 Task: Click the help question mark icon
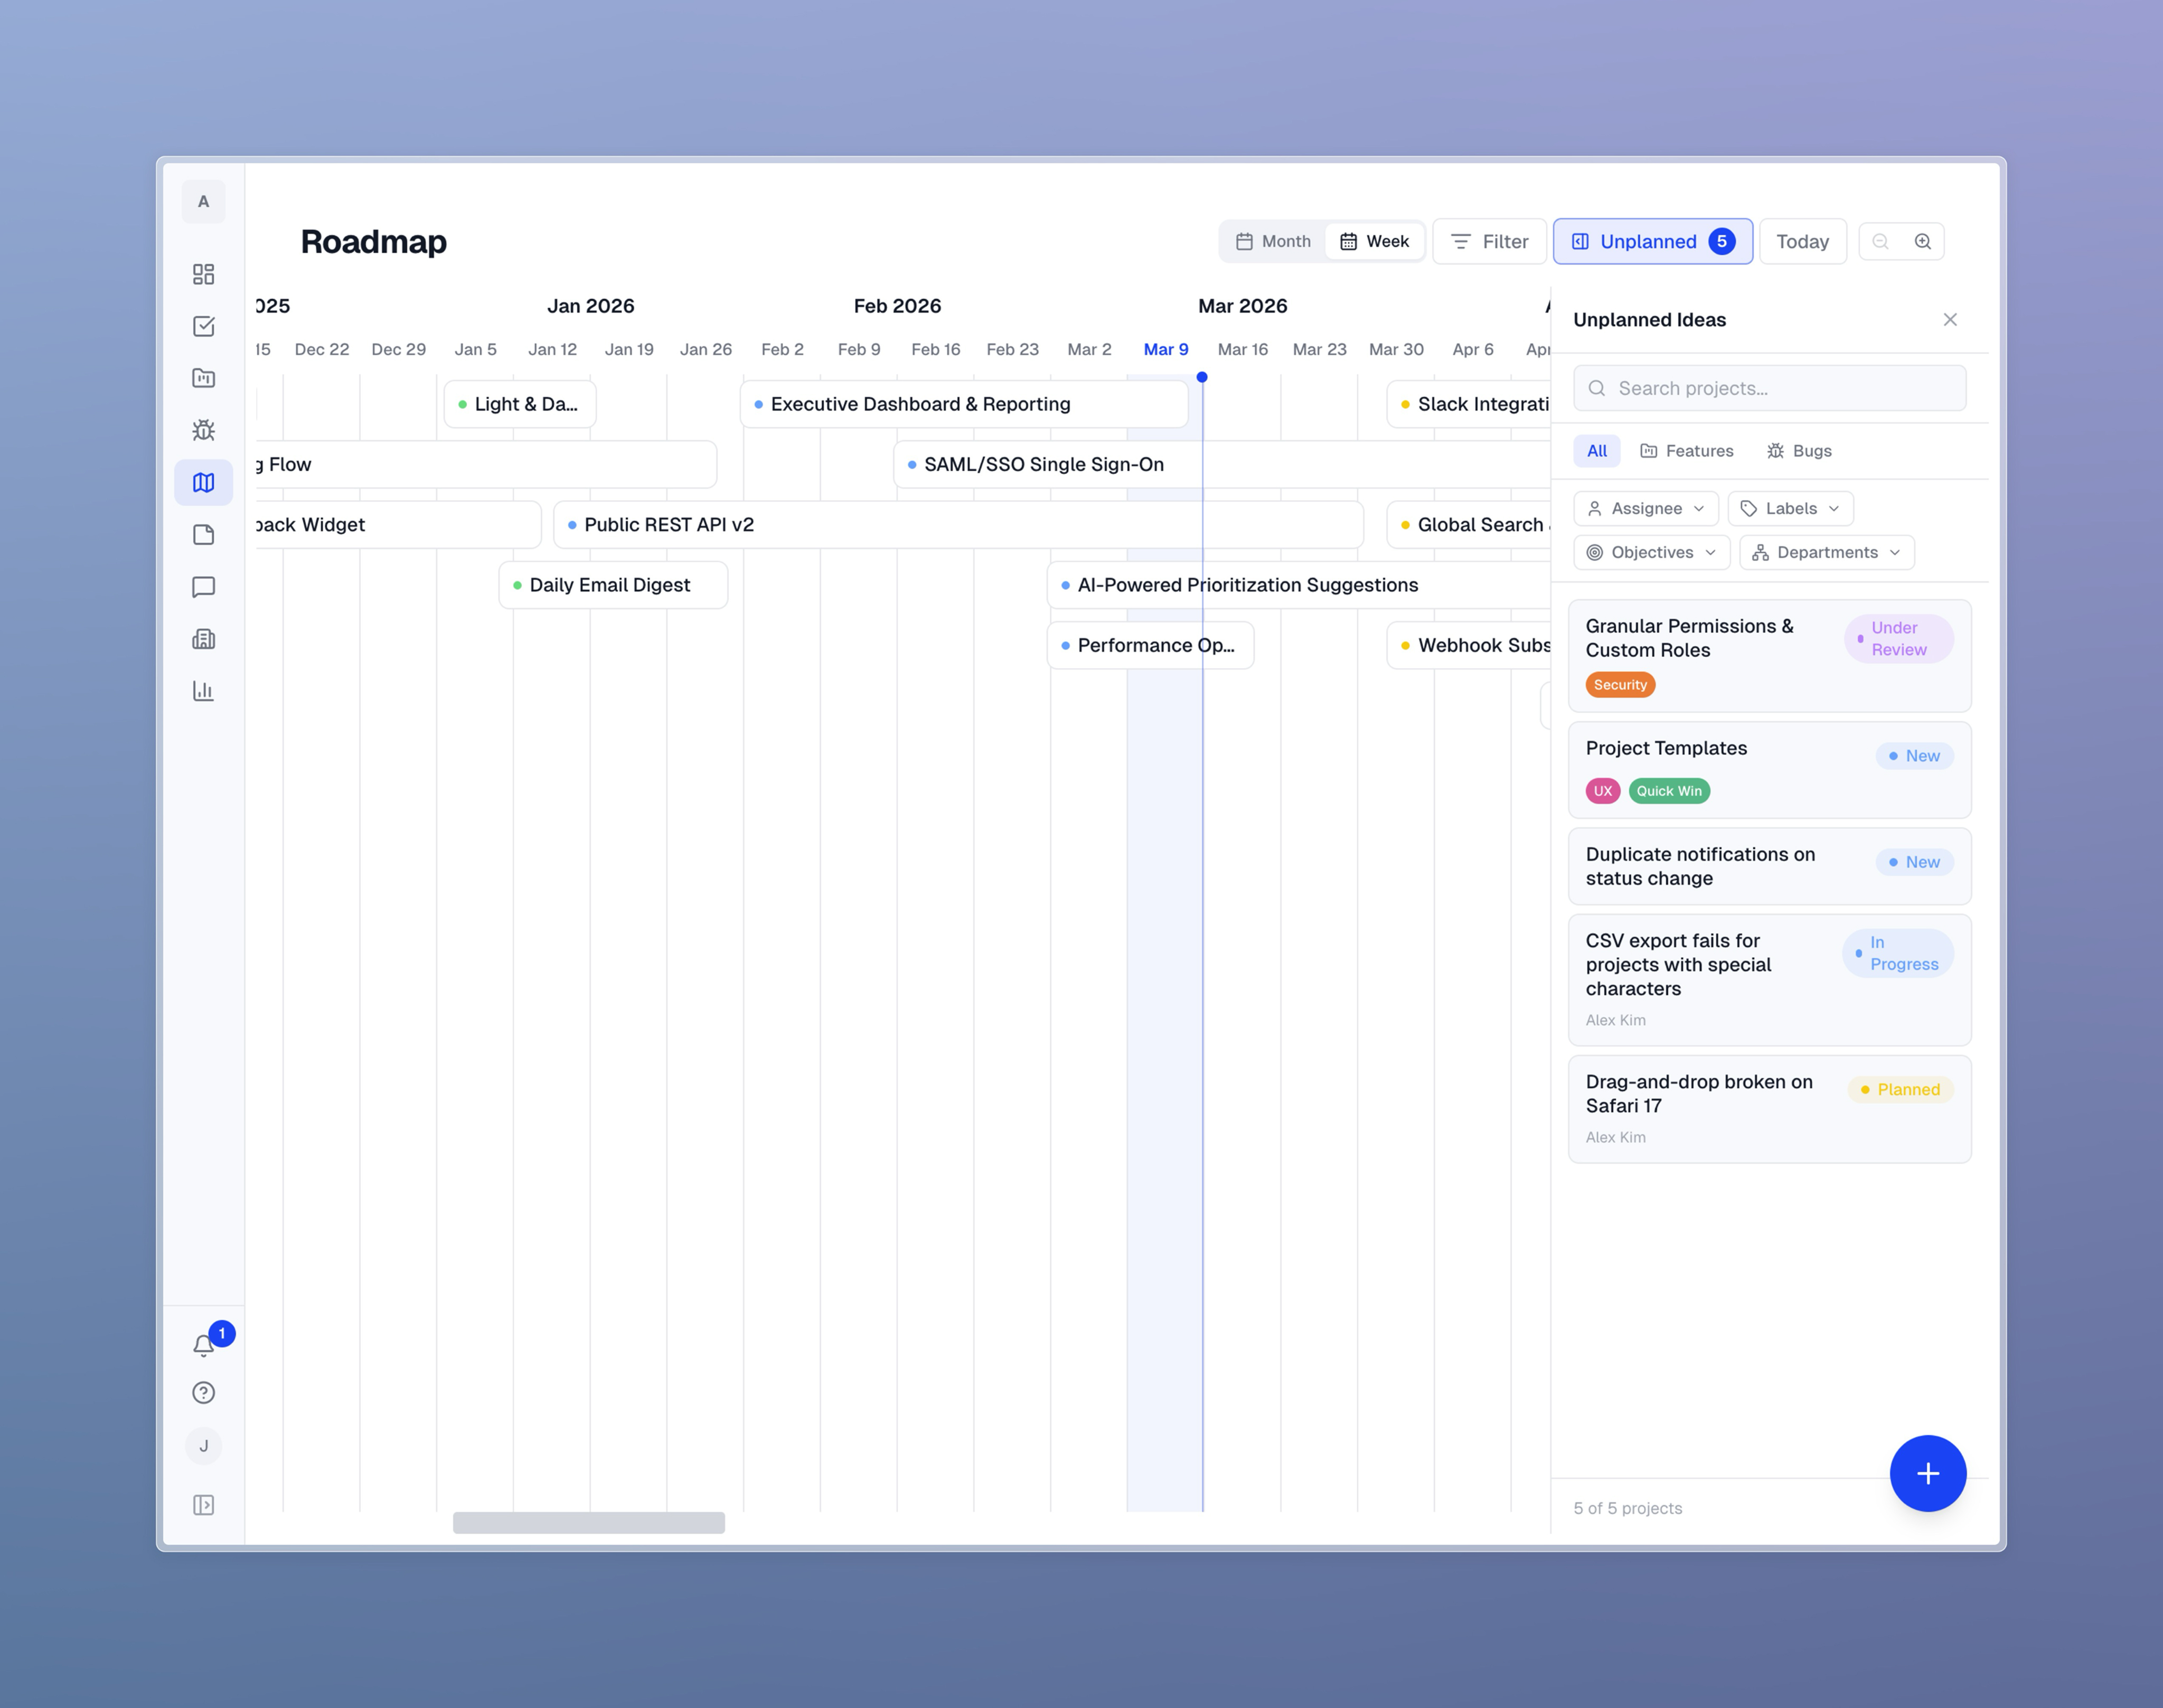204,1392
